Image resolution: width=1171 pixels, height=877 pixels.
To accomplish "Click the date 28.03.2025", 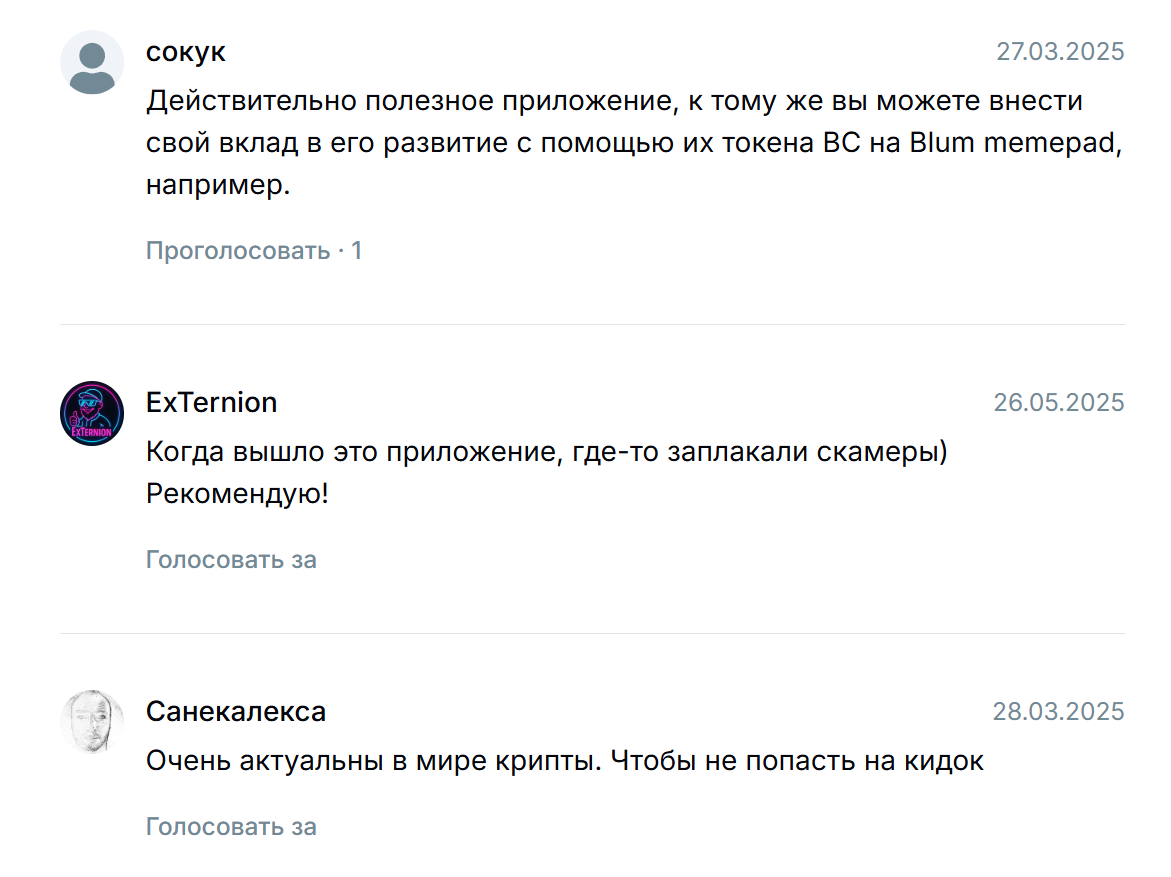I will tap(1058, 712).
